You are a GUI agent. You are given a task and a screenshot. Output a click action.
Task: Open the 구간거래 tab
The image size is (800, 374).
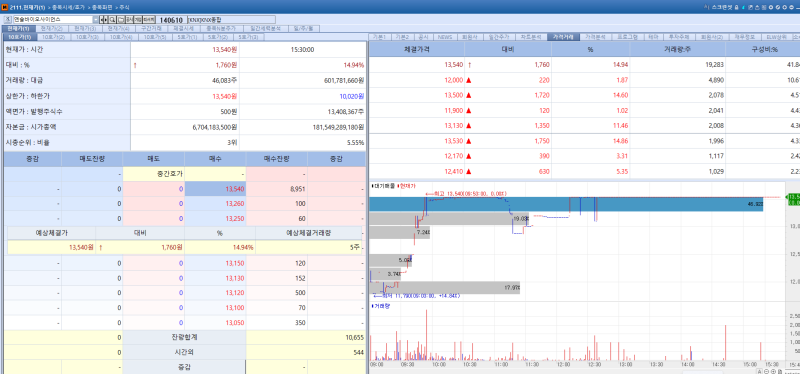(151, 29)
